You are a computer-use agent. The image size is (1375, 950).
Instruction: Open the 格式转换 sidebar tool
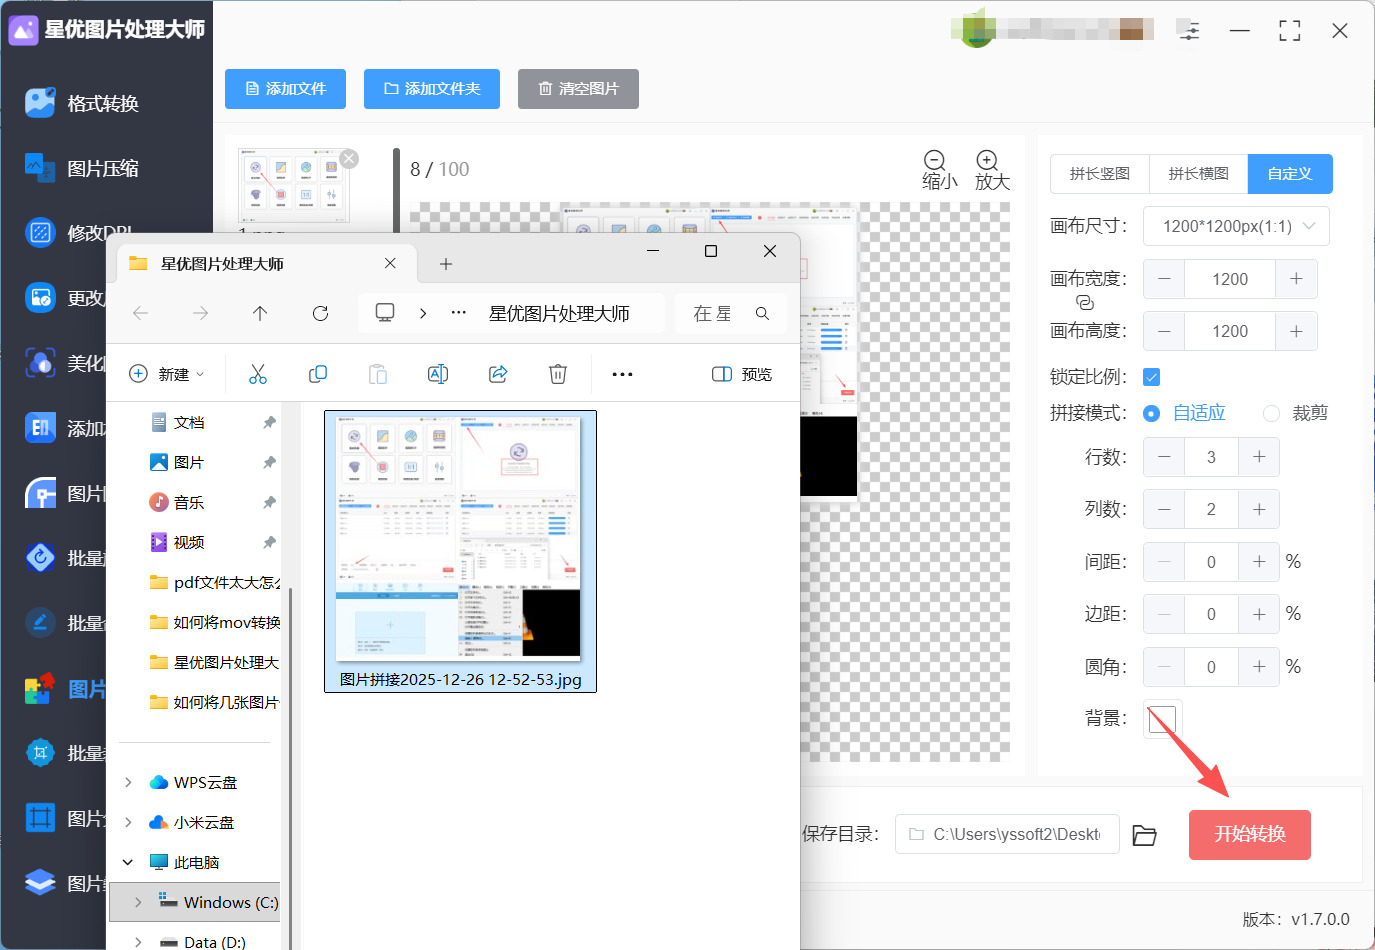pyautogui.click(x=102, y=103)
